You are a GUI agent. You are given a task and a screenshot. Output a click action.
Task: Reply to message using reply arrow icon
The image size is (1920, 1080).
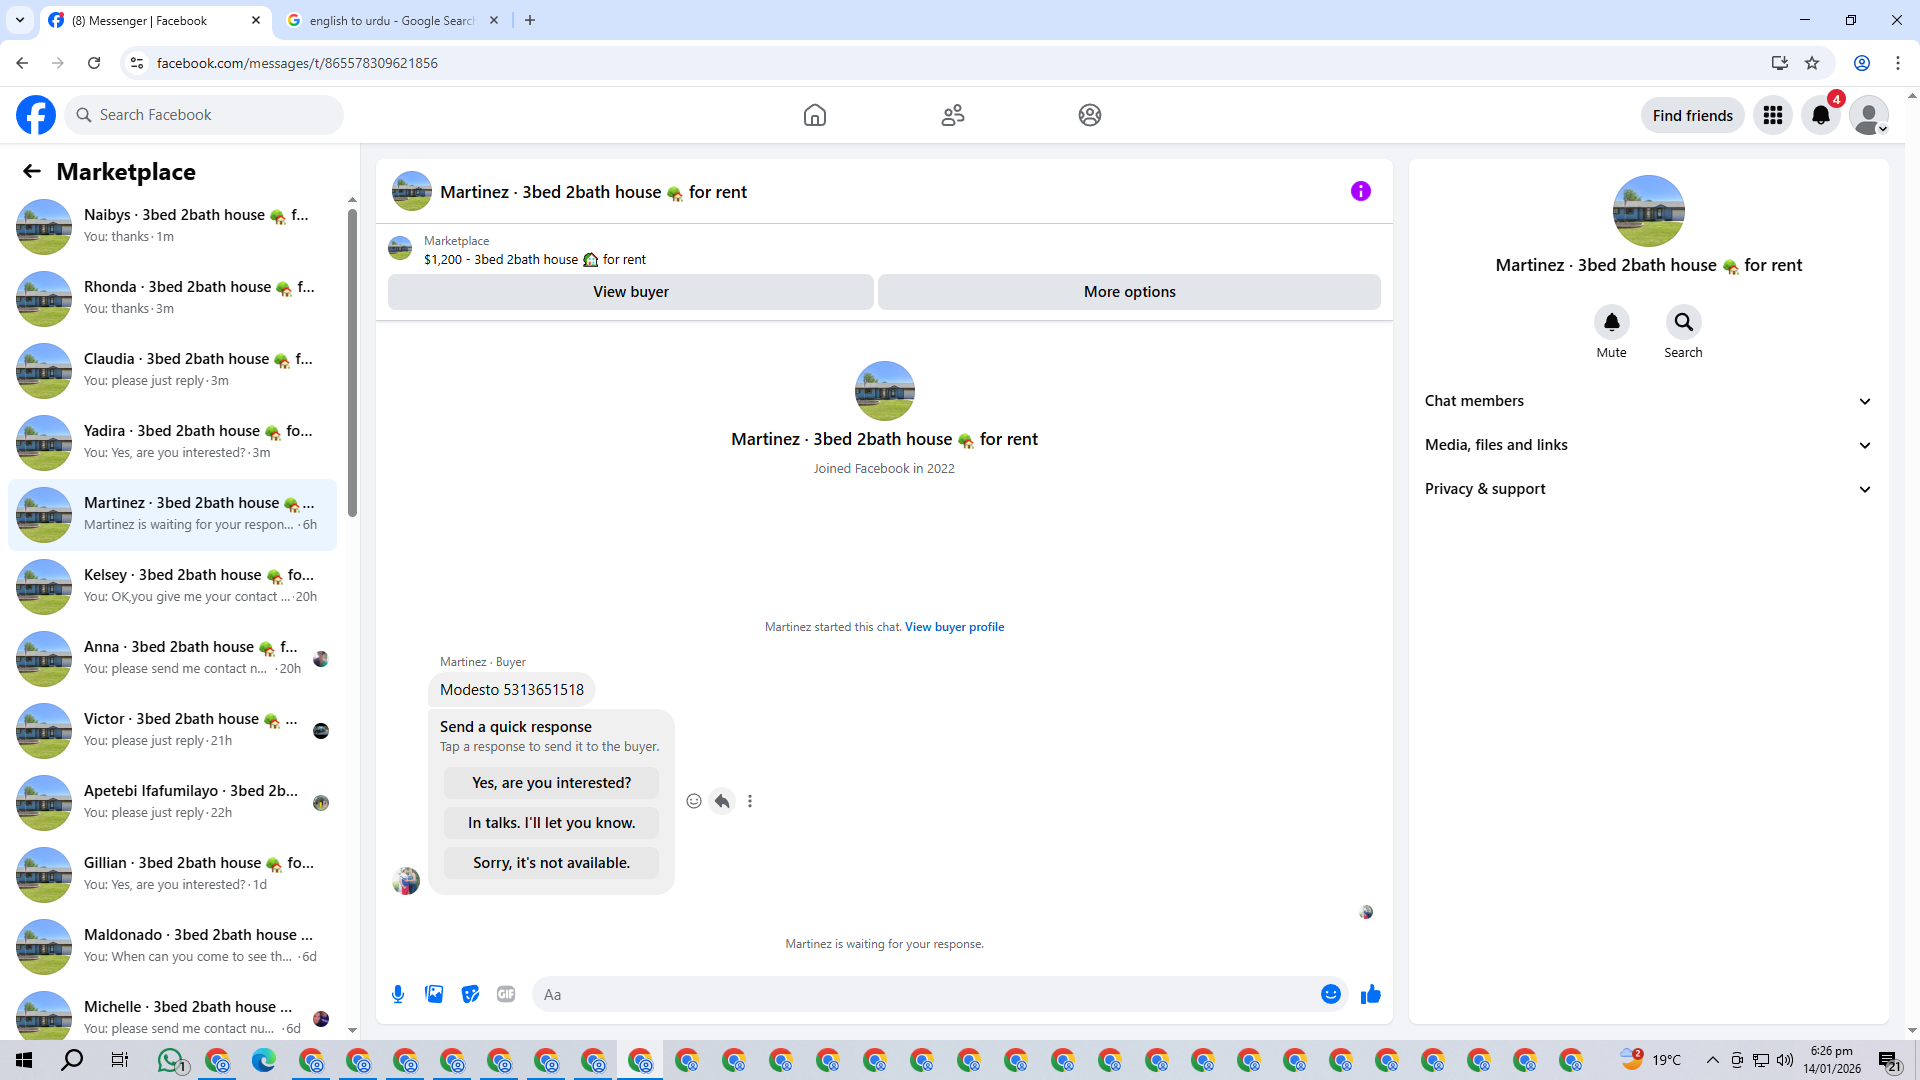click(722, 801)
